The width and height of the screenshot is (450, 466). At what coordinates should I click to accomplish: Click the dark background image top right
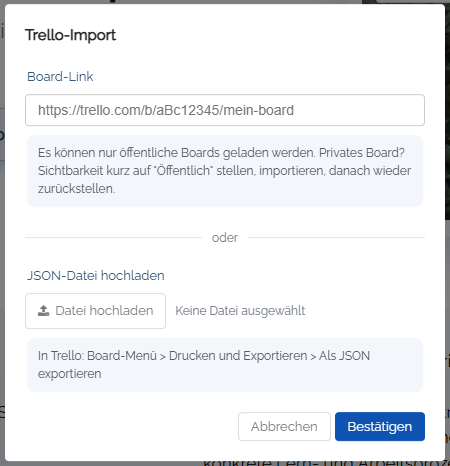448,110
